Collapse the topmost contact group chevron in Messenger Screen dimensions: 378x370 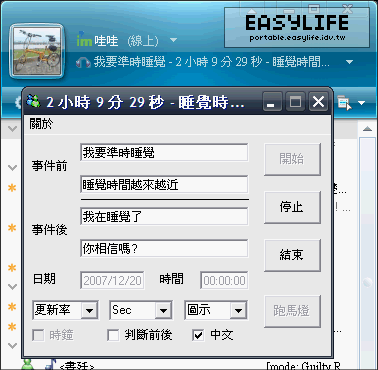click(x=12, y=129)
